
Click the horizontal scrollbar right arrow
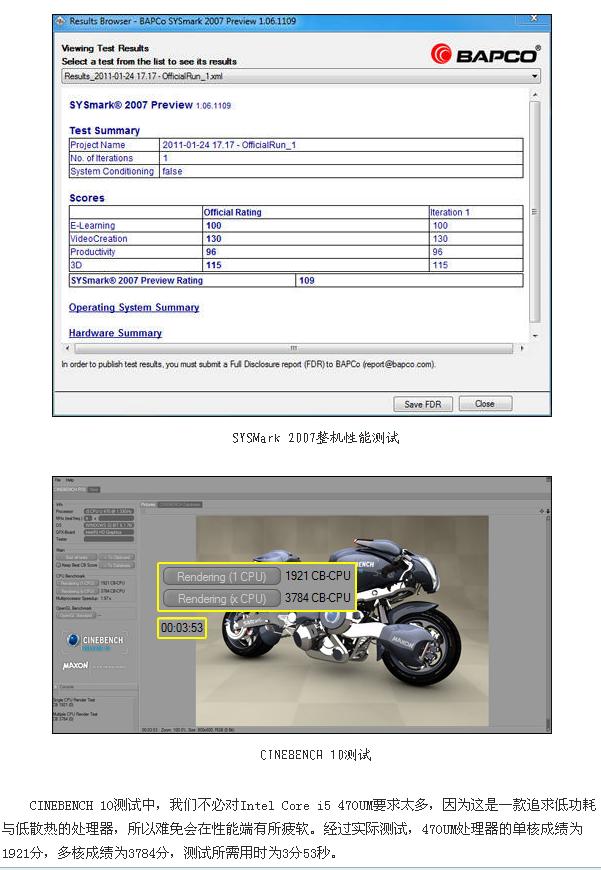tap(522, 348)
